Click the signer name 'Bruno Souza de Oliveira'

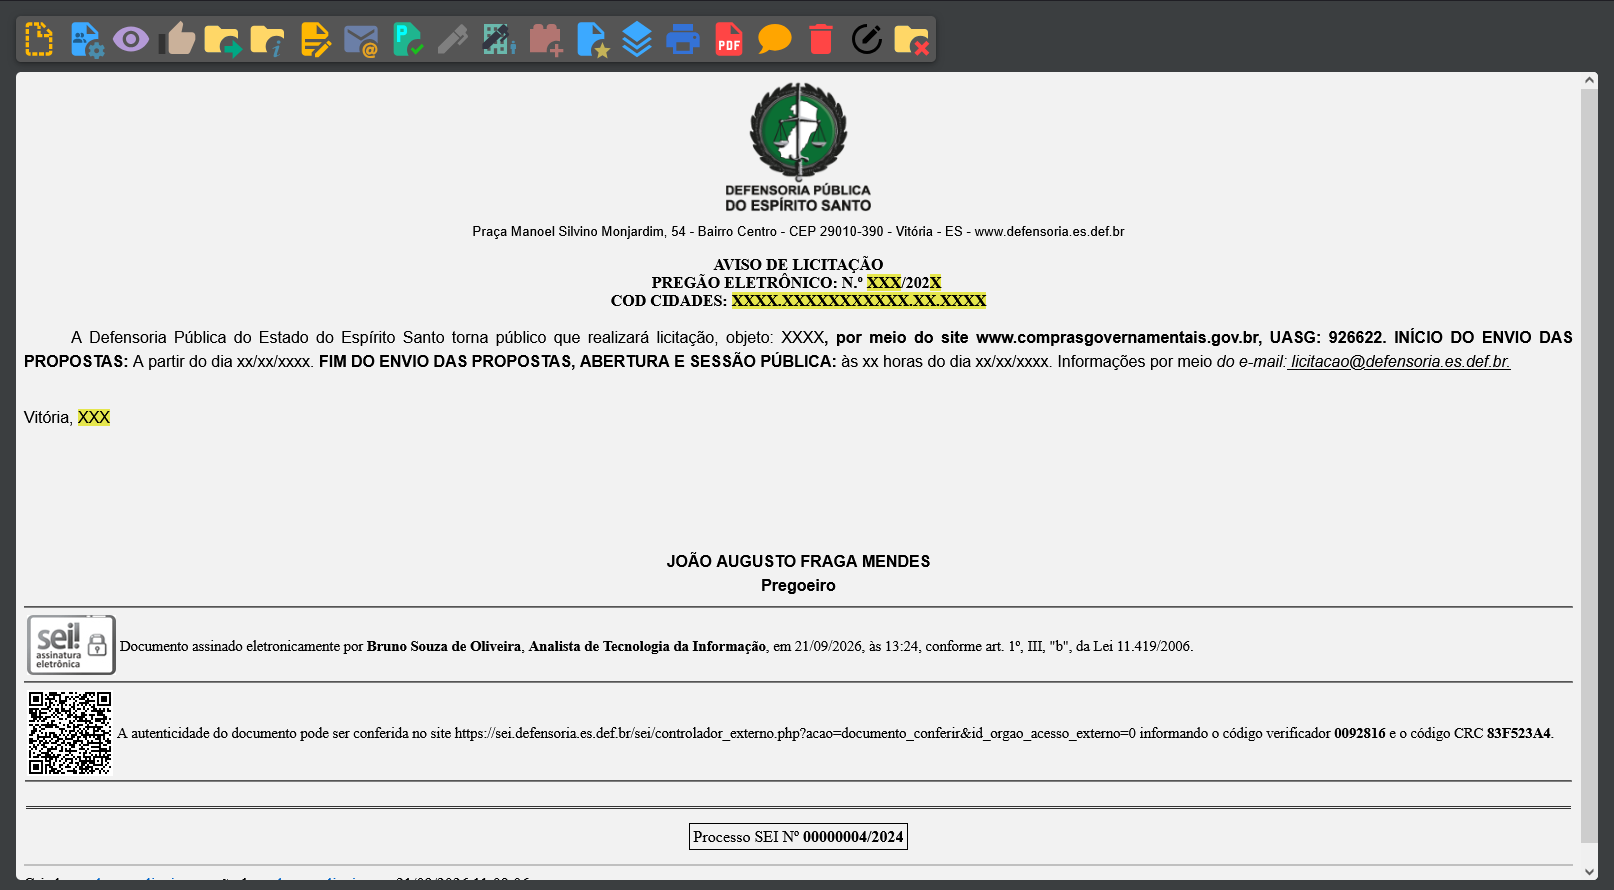click(x=444, y=646)
